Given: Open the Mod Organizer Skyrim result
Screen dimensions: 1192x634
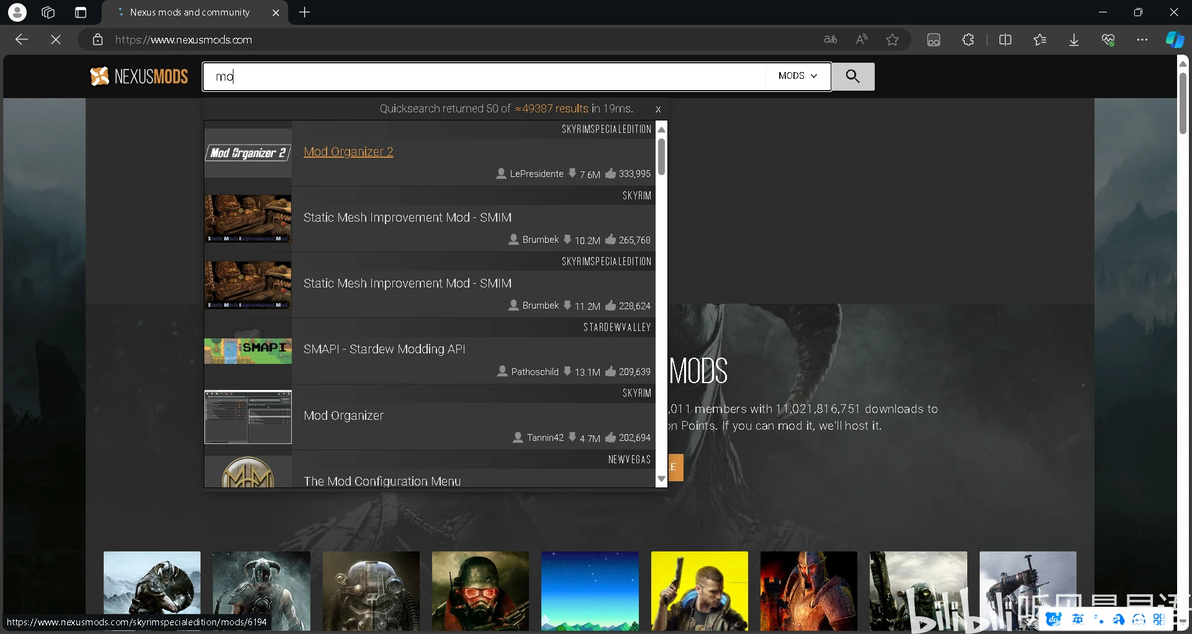Looking at the screenshot, I should 344,415.
